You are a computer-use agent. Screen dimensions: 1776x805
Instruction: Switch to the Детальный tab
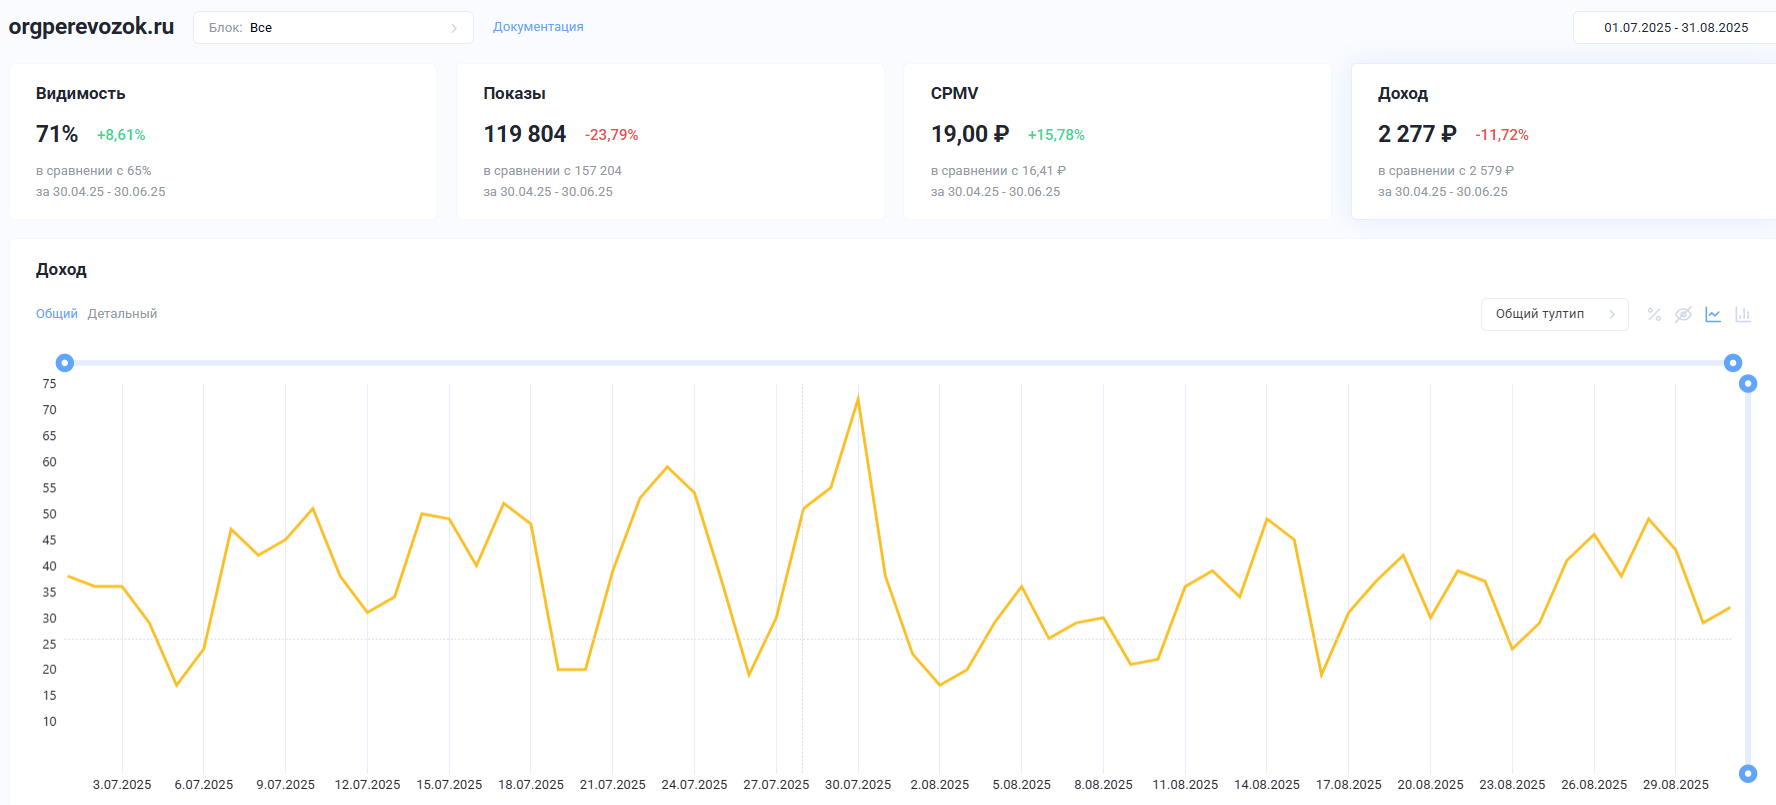click(122, 314)
